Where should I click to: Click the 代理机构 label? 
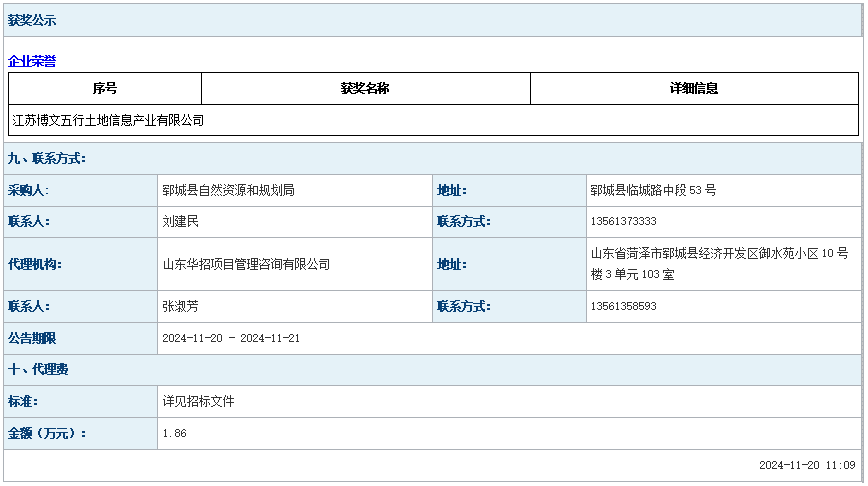35,265
